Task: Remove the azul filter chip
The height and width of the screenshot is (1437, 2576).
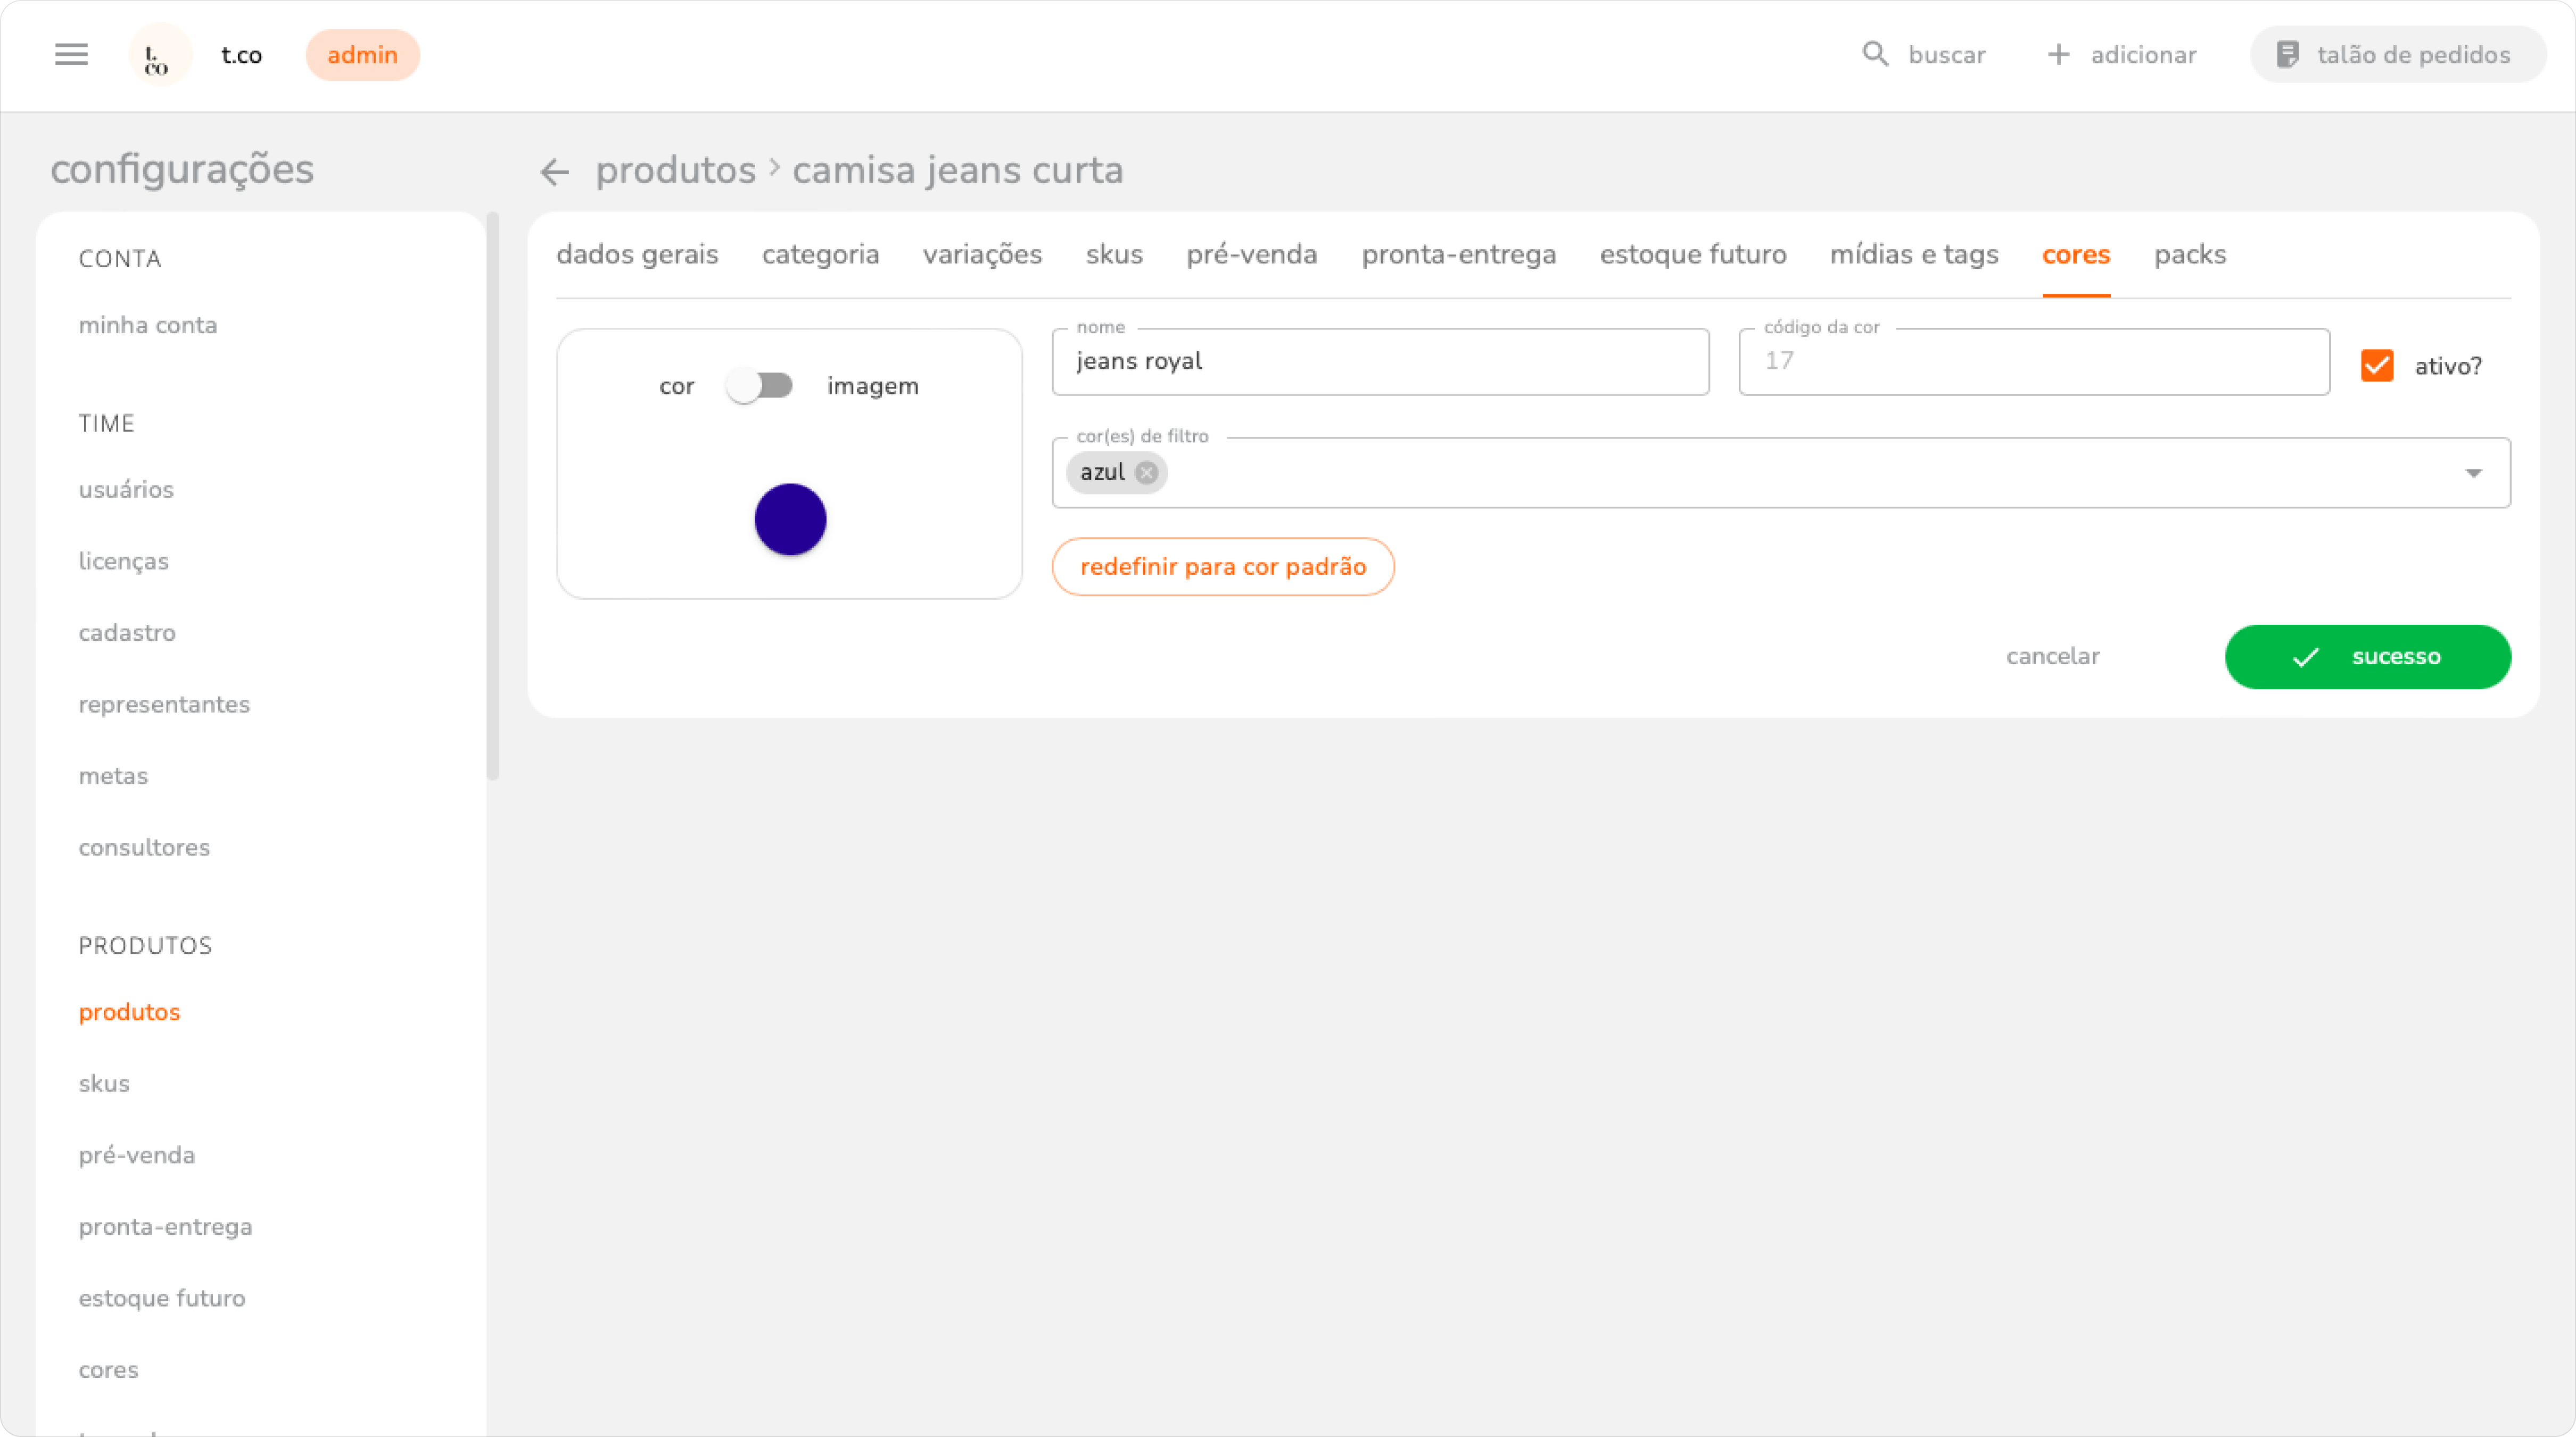Action: (x=1147, y=473)
